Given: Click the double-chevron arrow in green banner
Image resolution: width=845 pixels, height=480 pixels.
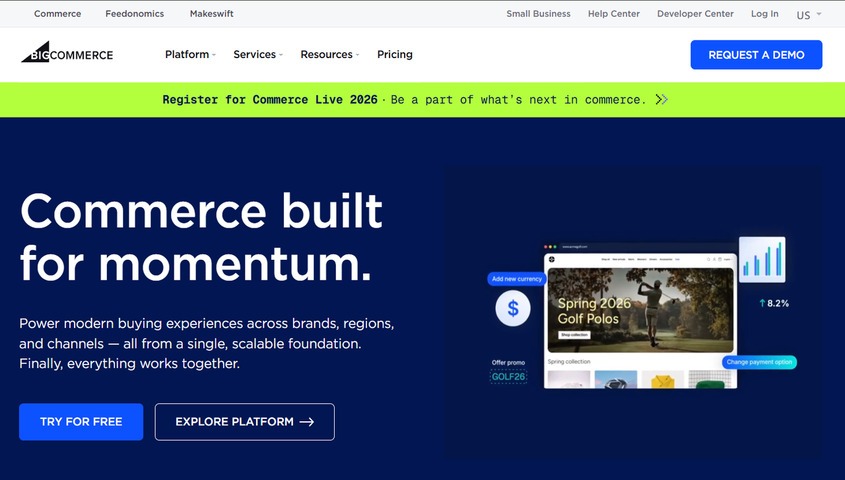Looking at the screenshot, I should point(662,99).
